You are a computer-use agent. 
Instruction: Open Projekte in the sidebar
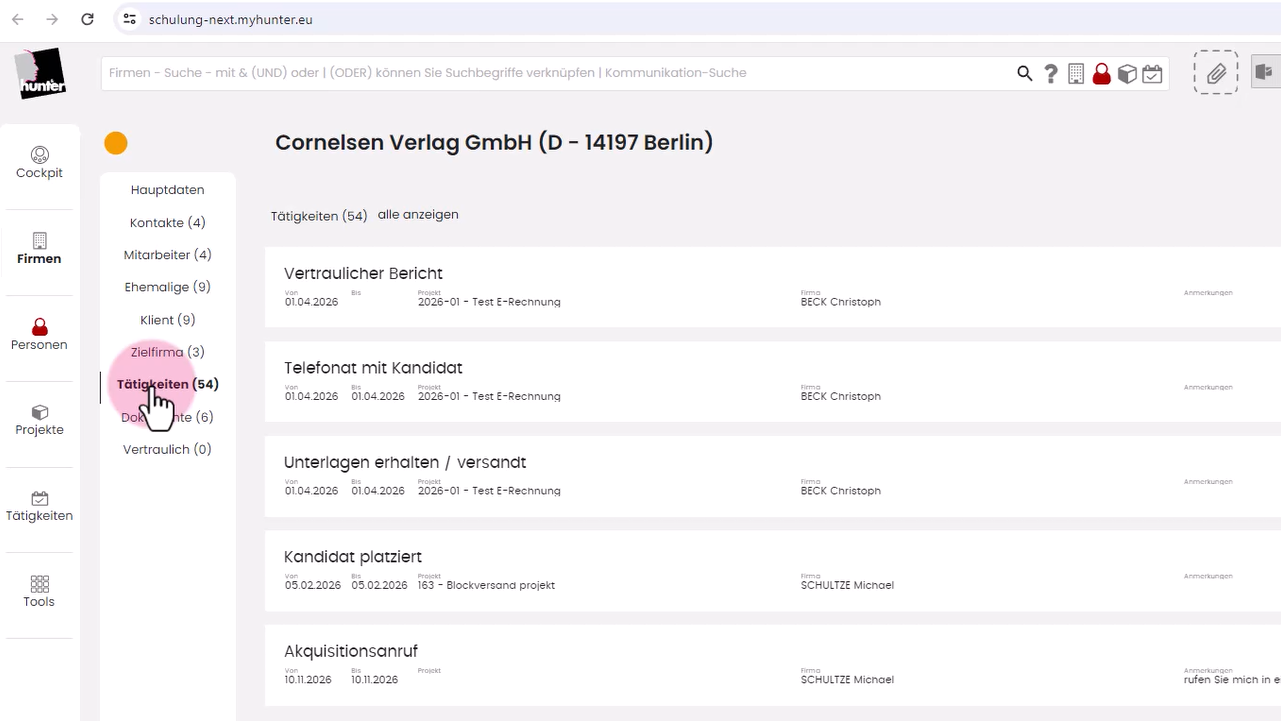pos(39,420)
